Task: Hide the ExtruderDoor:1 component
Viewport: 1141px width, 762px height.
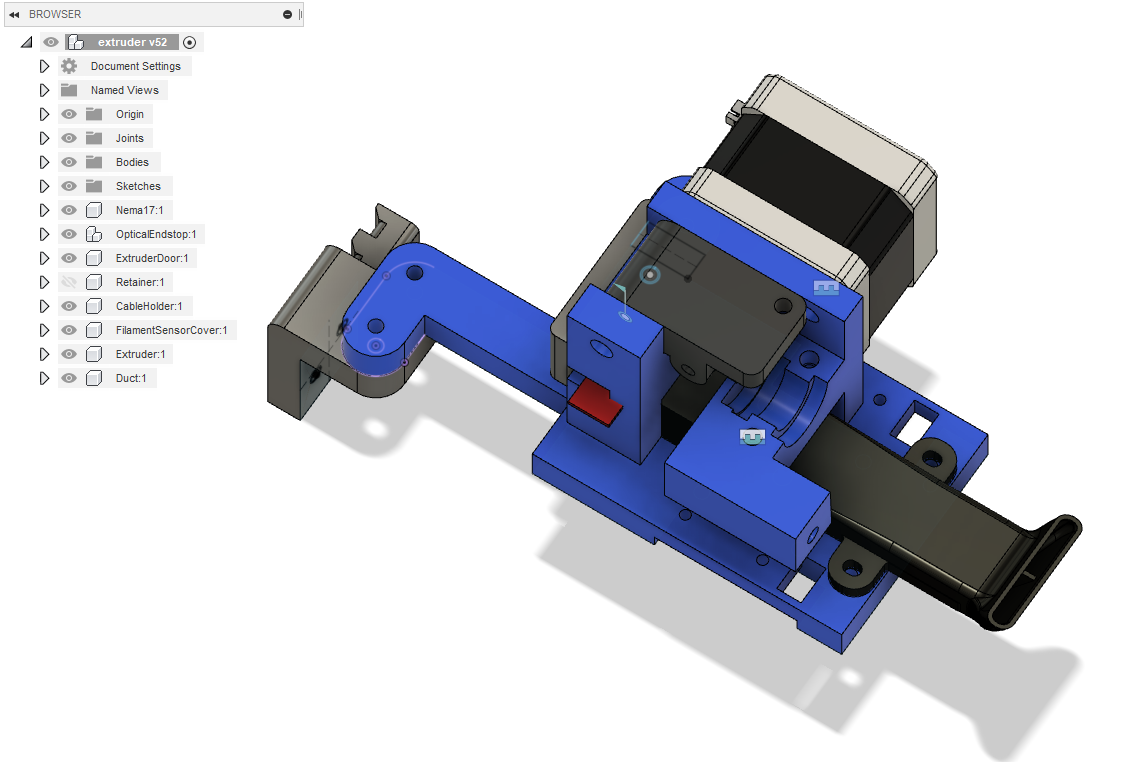Action: (x=69, y=258)
